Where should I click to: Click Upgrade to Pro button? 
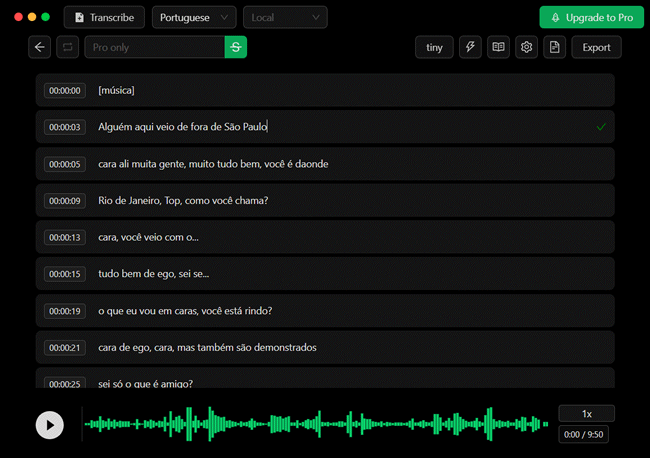click(x=592, y=17)
